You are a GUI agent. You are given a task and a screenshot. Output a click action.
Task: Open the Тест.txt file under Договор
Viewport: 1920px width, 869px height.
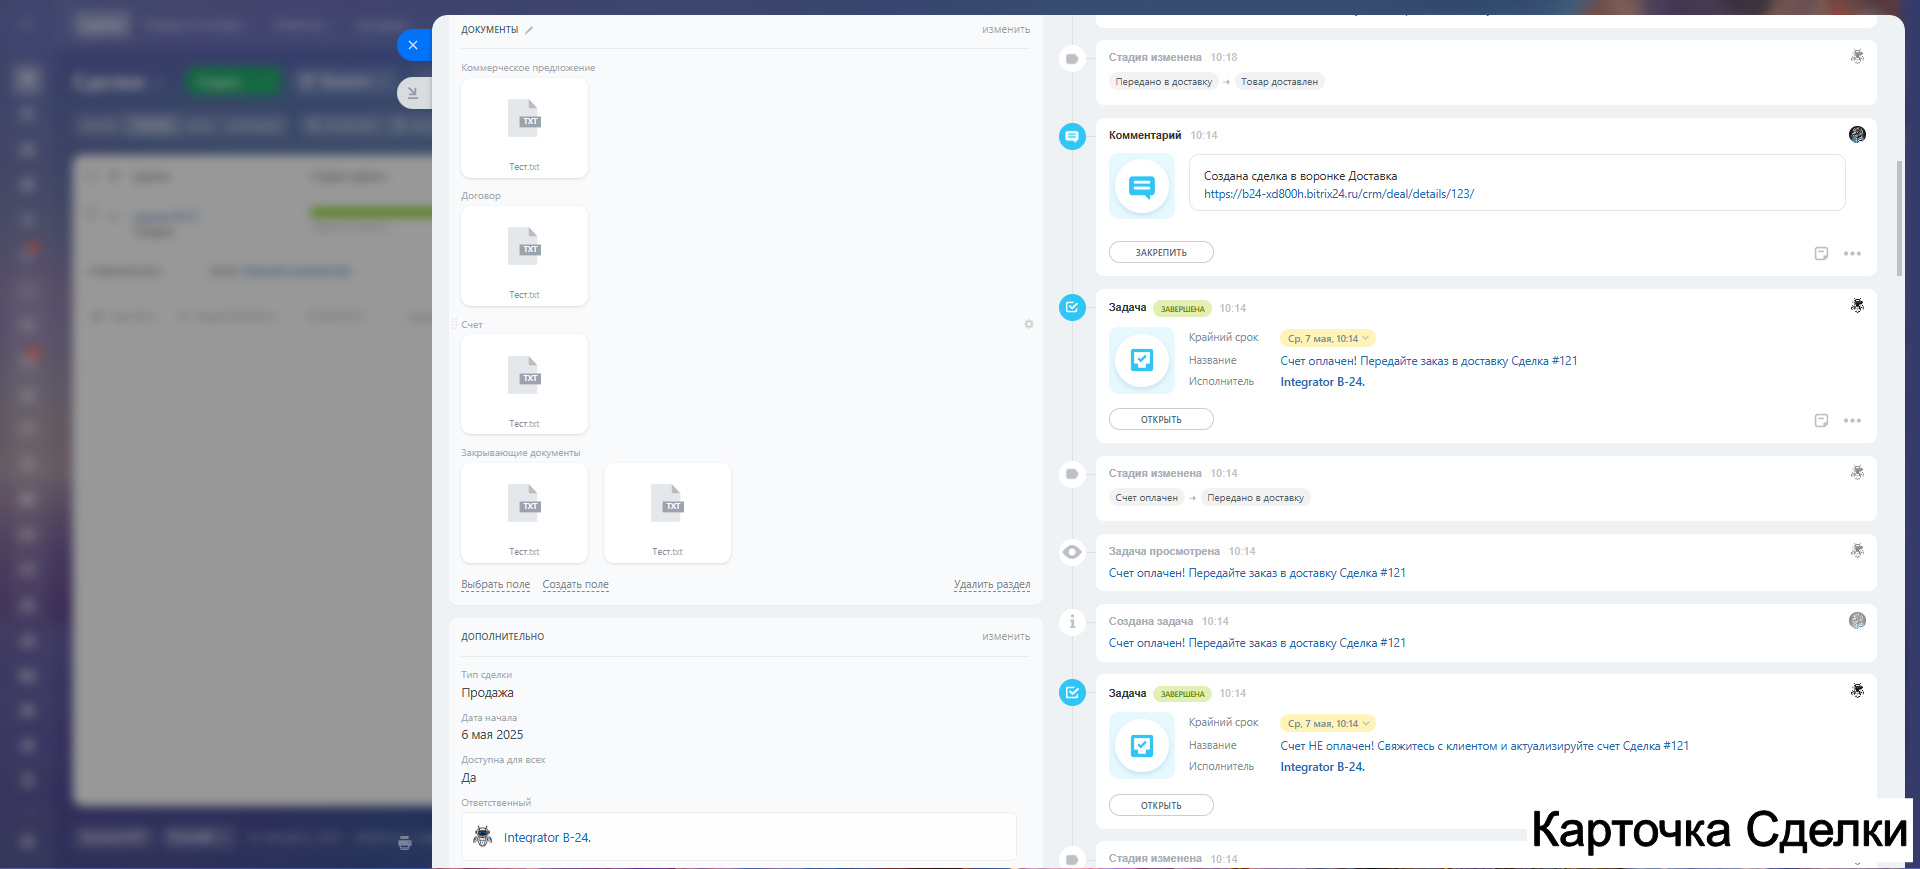coord(524,256)
